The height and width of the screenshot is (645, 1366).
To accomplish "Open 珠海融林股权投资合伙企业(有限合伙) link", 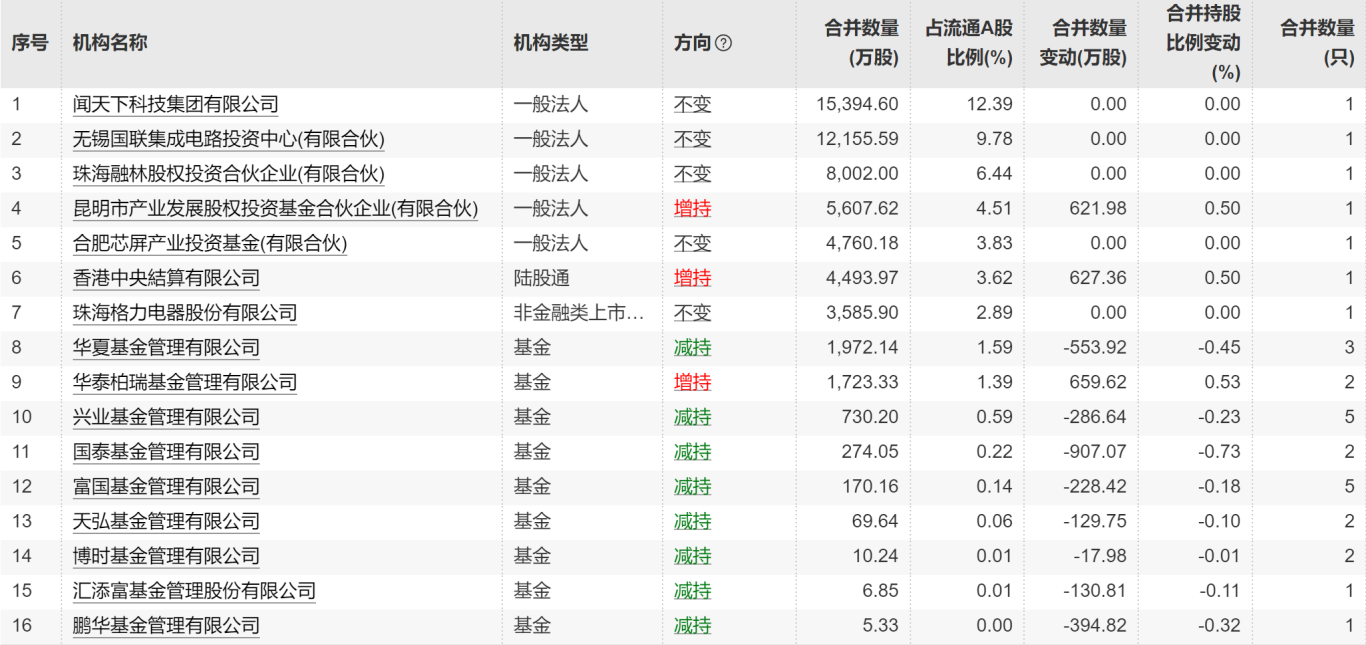I will pos(229,174).
